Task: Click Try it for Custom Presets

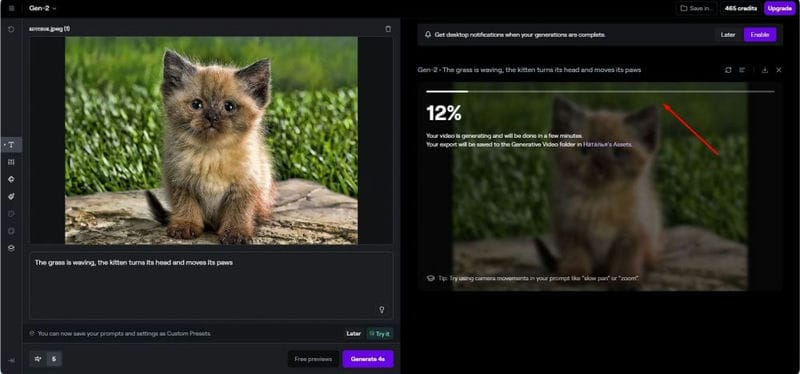Action: click(x=380, y=334)
